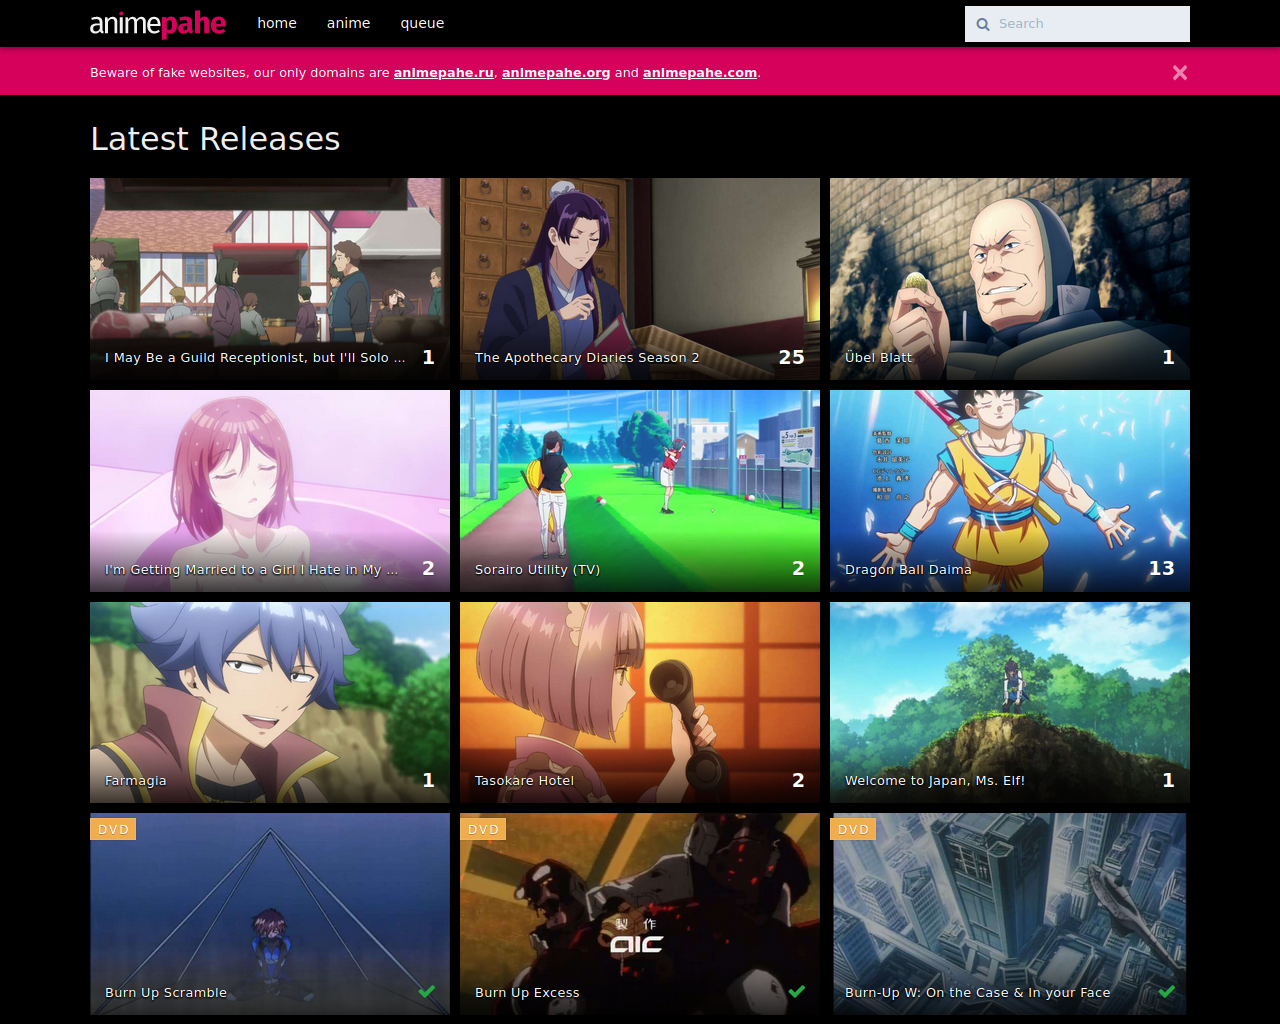Viewport: 1280px width, 1024px height.
Task: Click the 'Farmagia' title text
Action: tap(136, 780)
